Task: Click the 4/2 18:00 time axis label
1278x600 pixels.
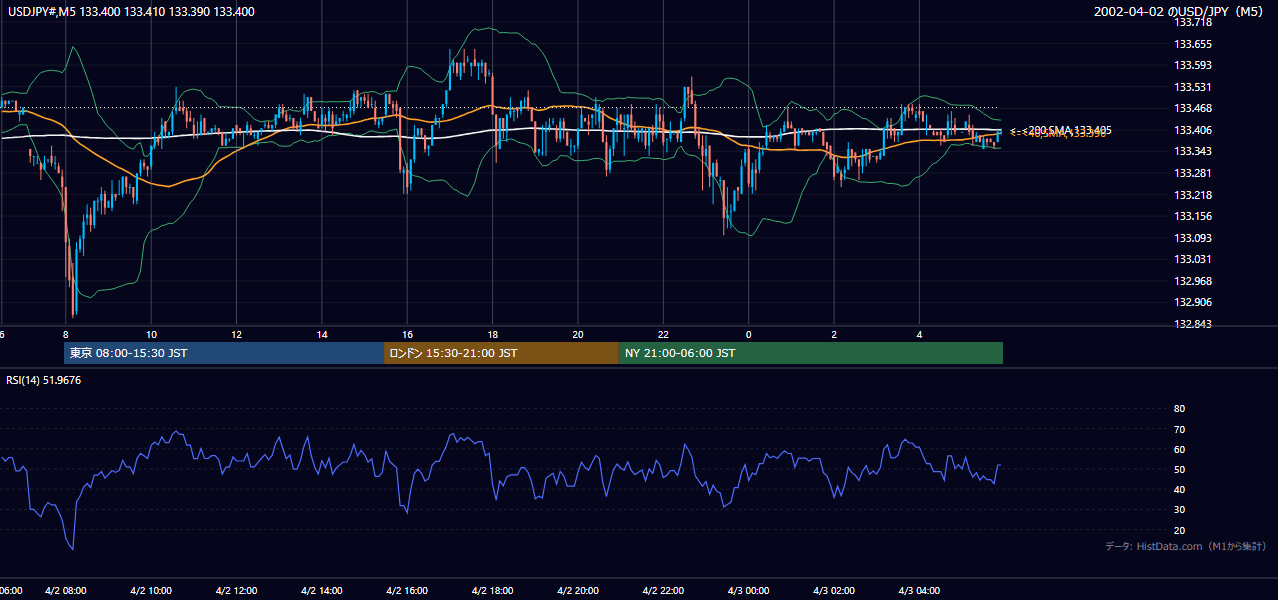Action: tap(492, 590)
